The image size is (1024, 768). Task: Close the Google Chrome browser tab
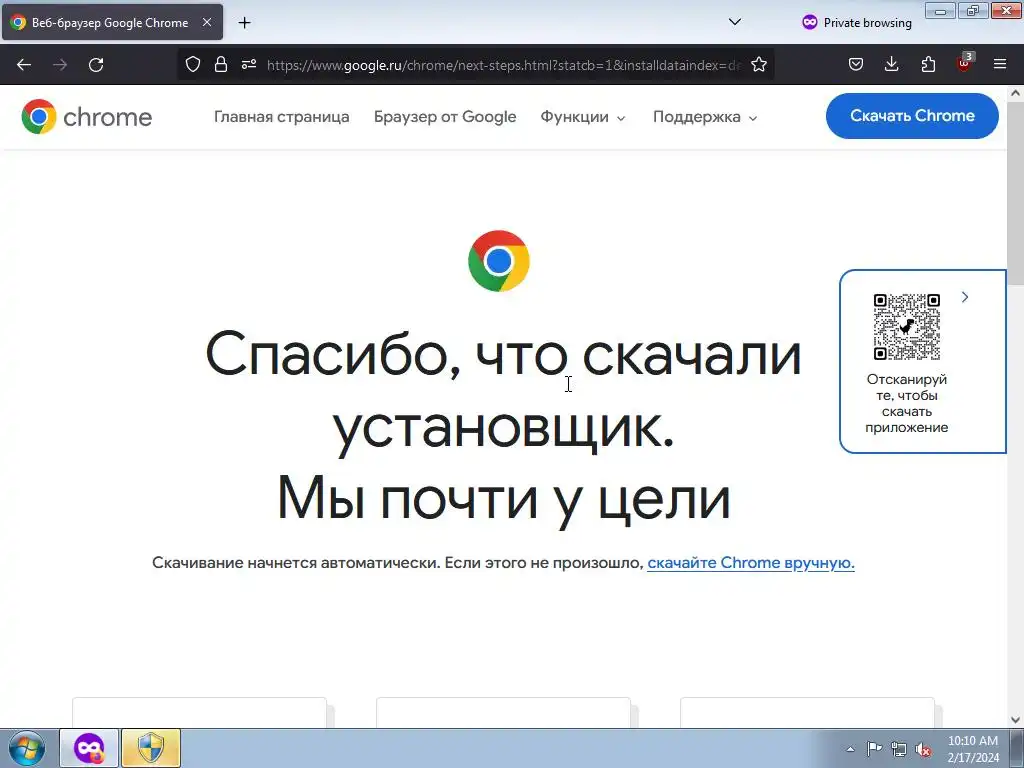tap(207, 22)
